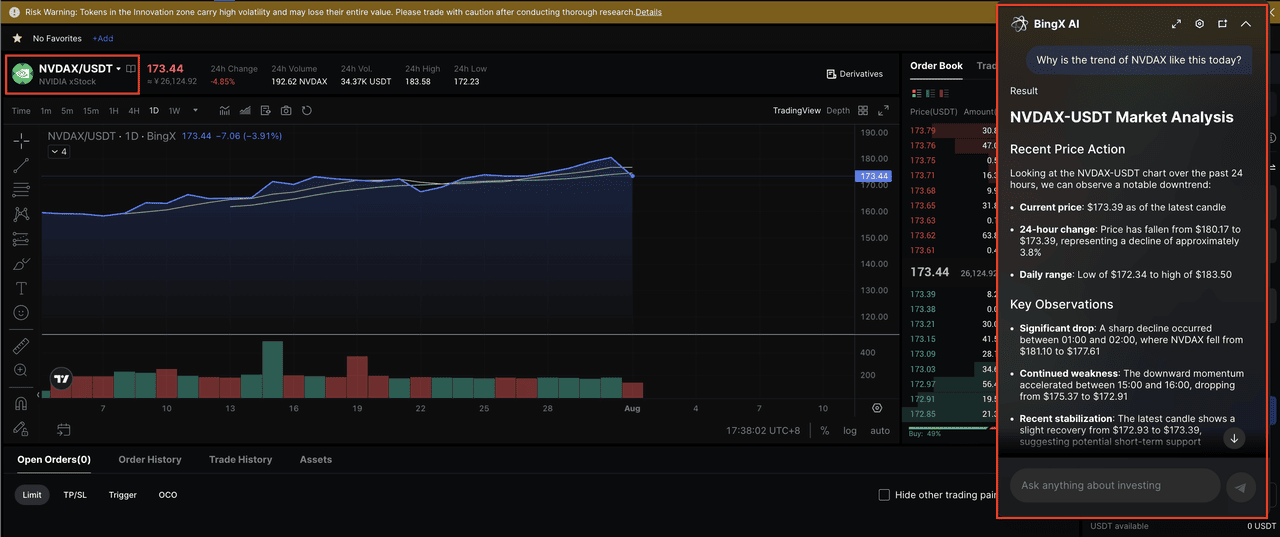This screenshot has width=1280, height=537.
Task: Send the BingX AI message
Action: (1240, 487)
